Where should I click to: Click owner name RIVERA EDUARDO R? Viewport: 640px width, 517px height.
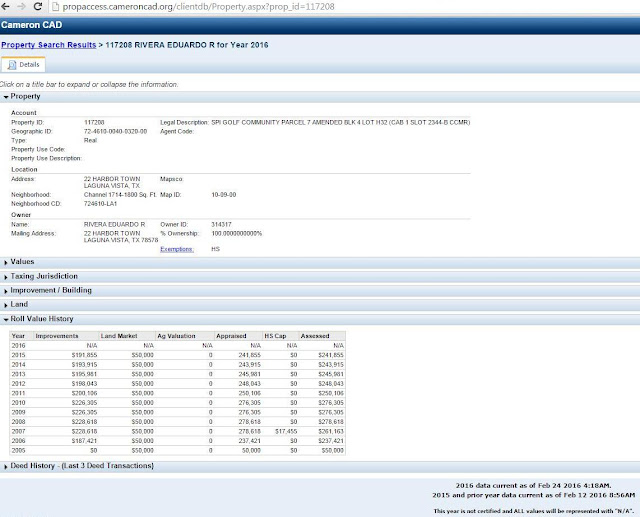(114, 224)
